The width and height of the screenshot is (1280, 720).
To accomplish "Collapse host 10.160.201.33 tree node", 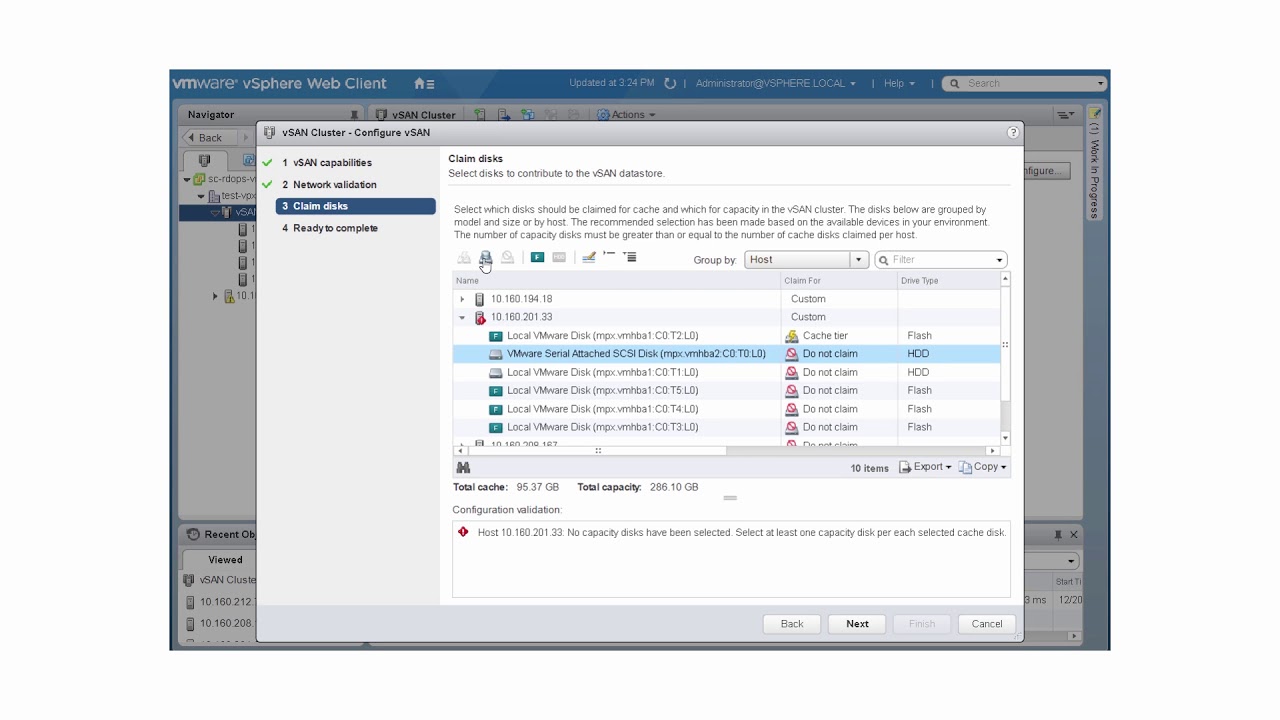I will [462, 317].
